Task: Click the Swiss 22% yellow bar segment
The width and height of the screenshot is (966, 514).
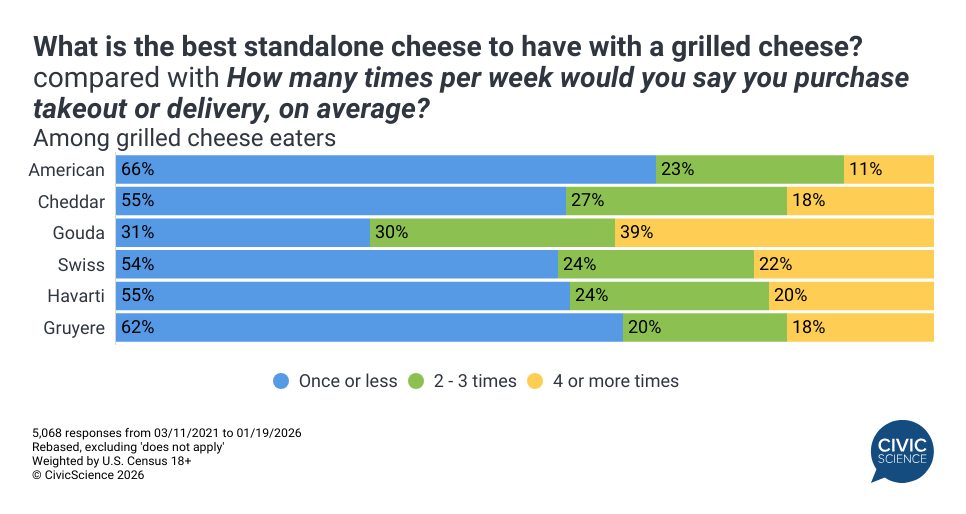Action: pyautogui.click(x=843, y=264)
